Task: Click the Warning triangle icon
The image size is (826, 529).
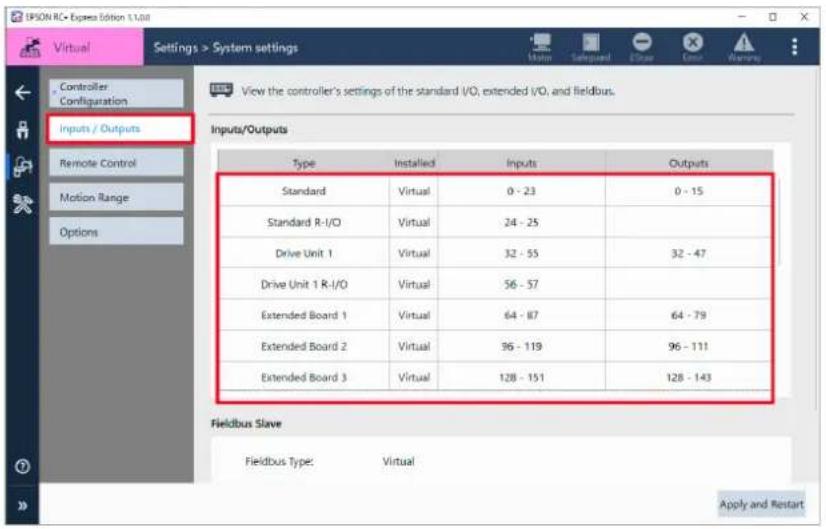Action: (x=744, y=47)
